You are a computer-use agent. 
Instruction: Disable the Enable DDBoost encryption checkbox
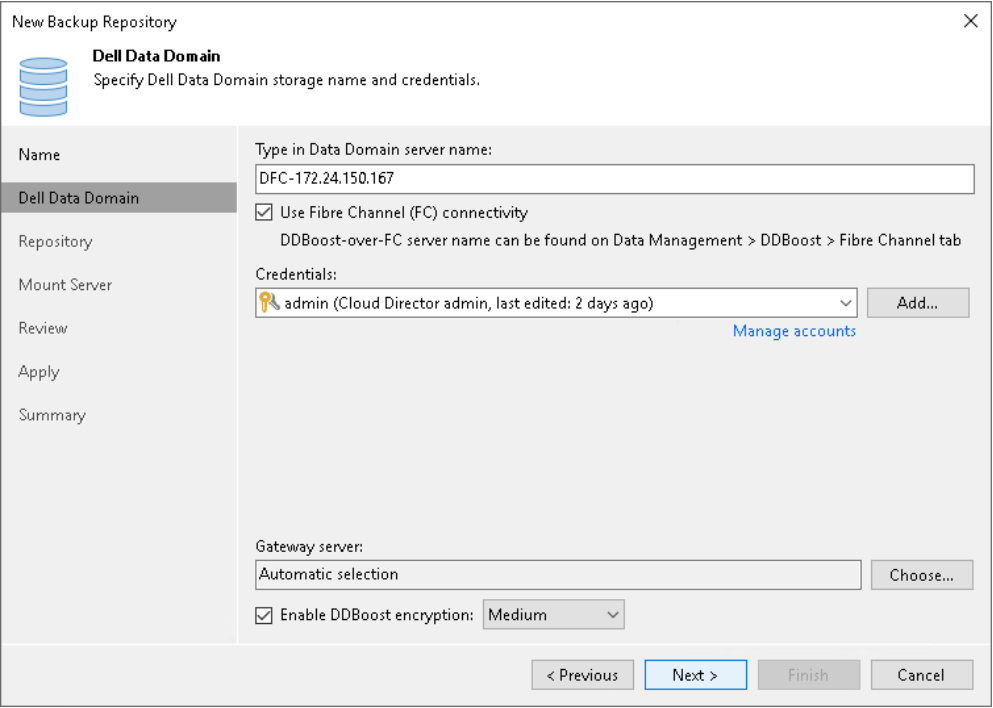(264, 615)
